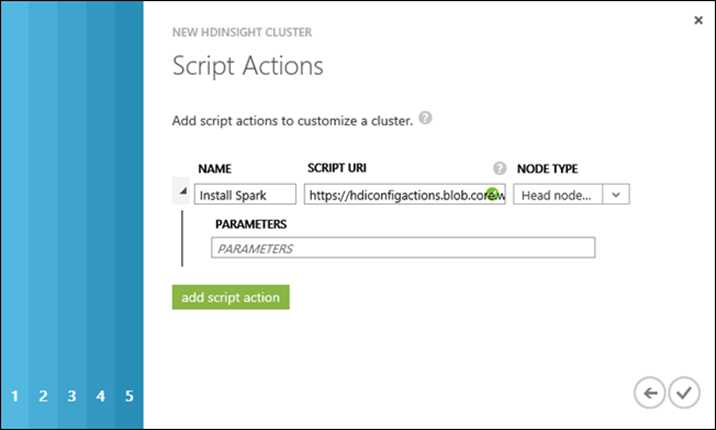Select the Head node combo box
This screenshot has width=716, height=430.
(571, 195)
